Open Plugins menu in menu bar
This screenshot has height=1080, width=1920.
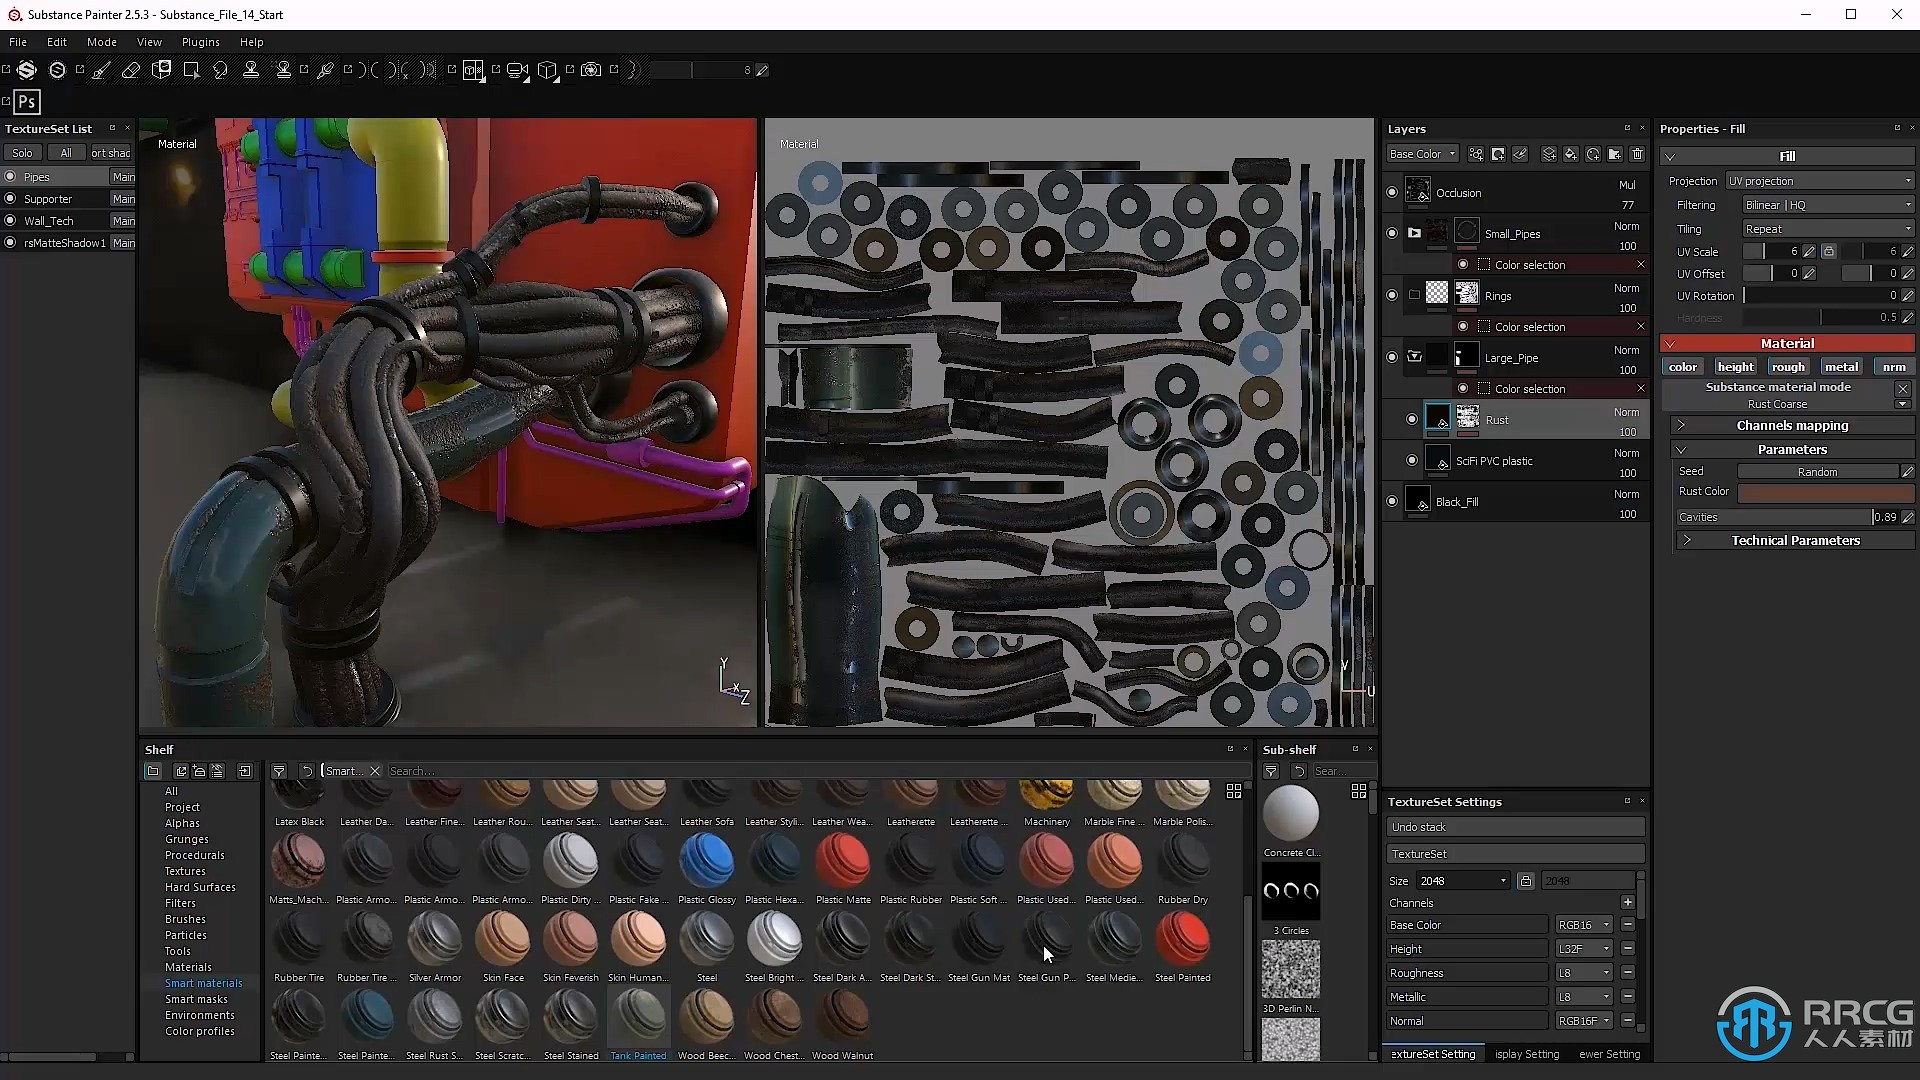coord(199,41)
